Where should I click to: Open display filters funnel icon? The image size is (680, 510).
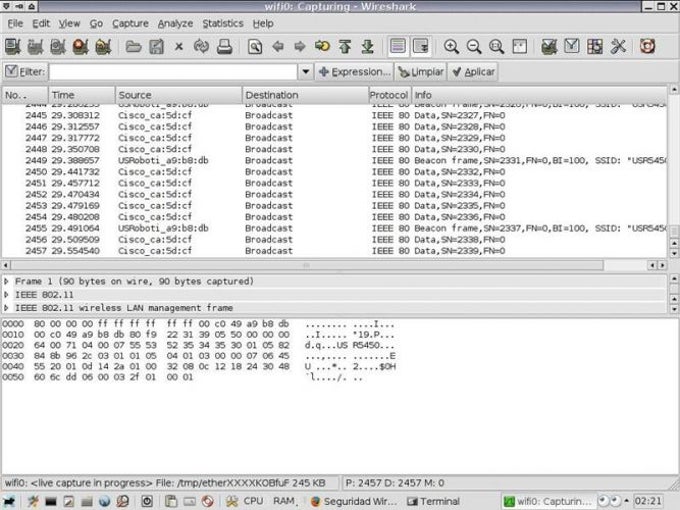click(572, 46)
